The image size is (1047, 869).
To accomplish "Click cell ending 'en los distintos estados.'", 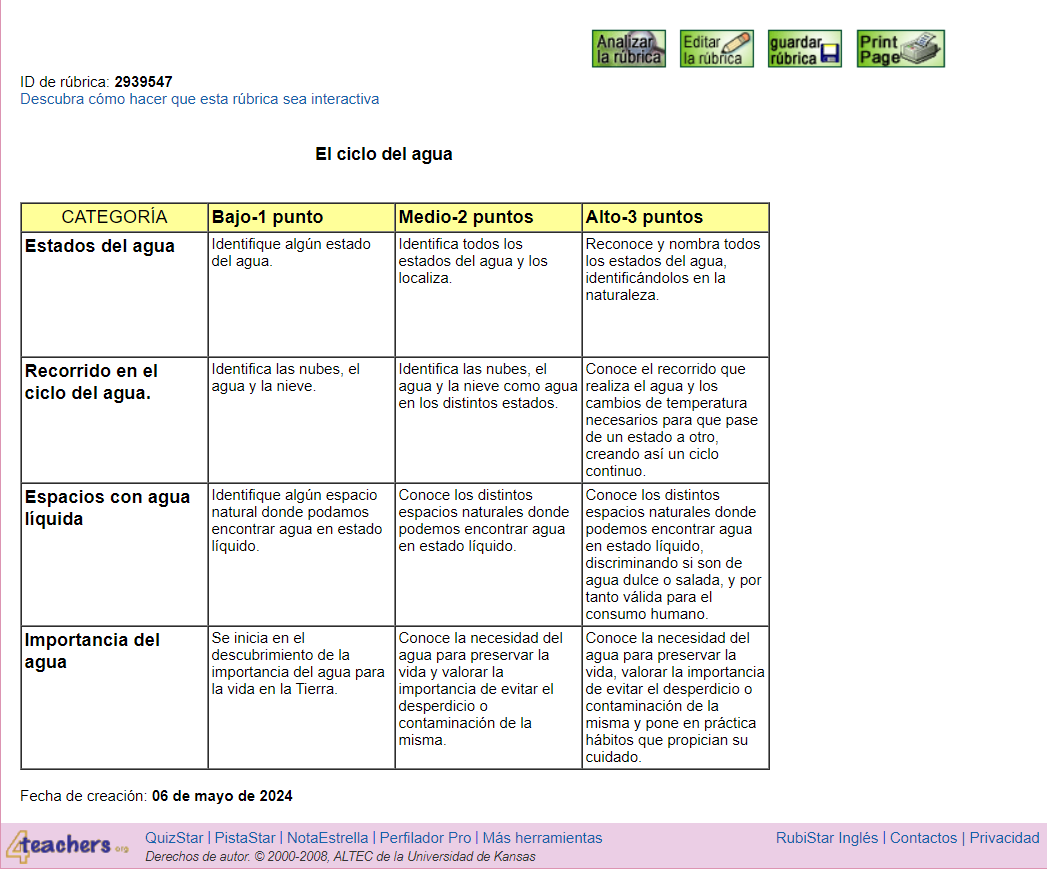I will [x=488, y=420].
